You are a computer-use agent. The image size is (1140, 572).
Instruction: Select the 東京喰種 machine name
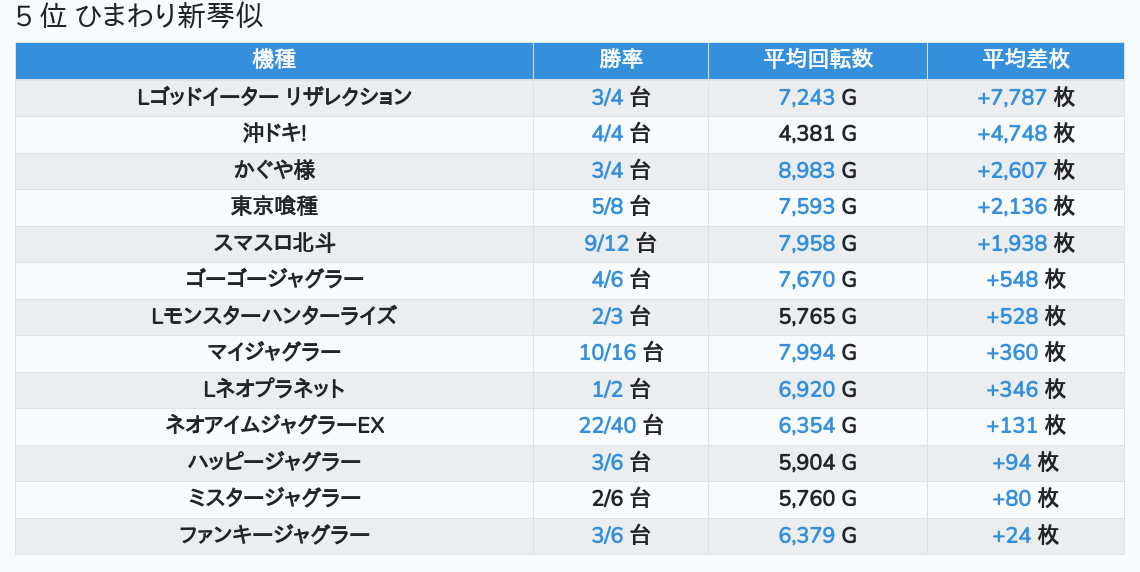click(274, 206)
